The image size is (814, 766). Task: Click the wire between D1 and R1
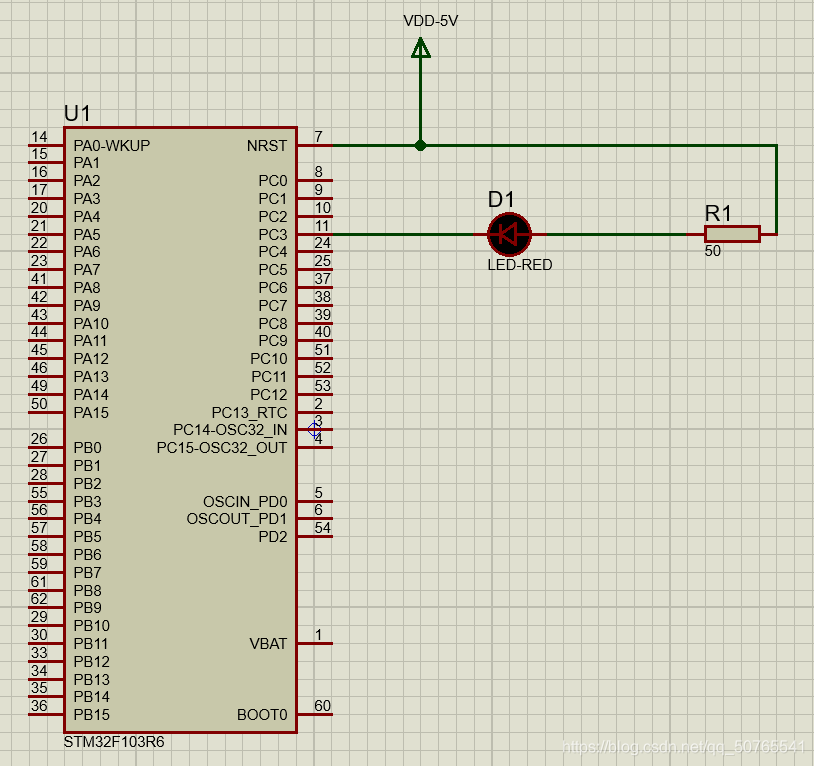(x=616, y=235)
